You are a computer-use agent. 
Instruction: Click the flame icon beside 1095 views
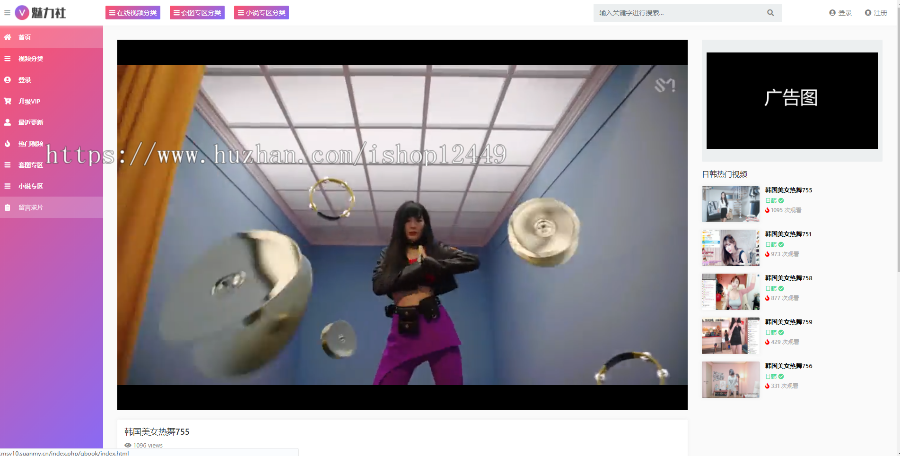coord(767,210)
